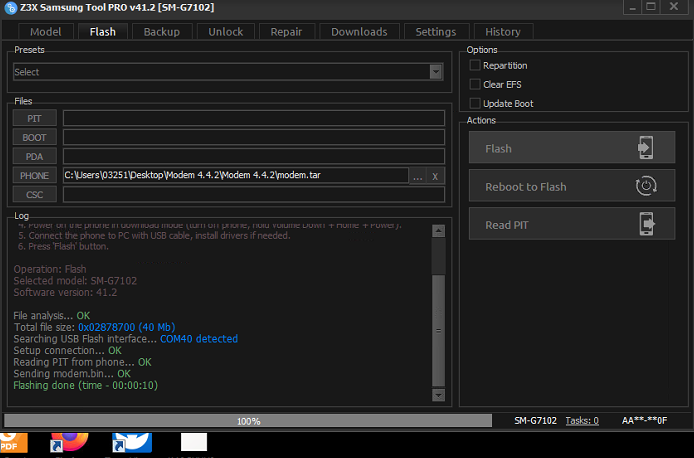Open the PDF app on the taskbar
This screenshot has height=458, width=694.
pyautogui.click(x=14, y=443)
